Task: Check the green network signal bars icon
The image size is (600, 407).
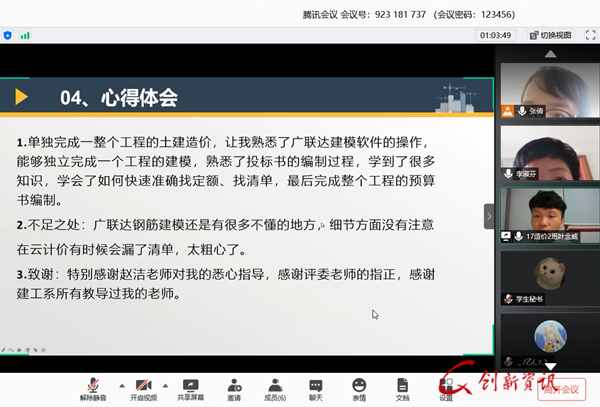Action: [x=25, y=36]
